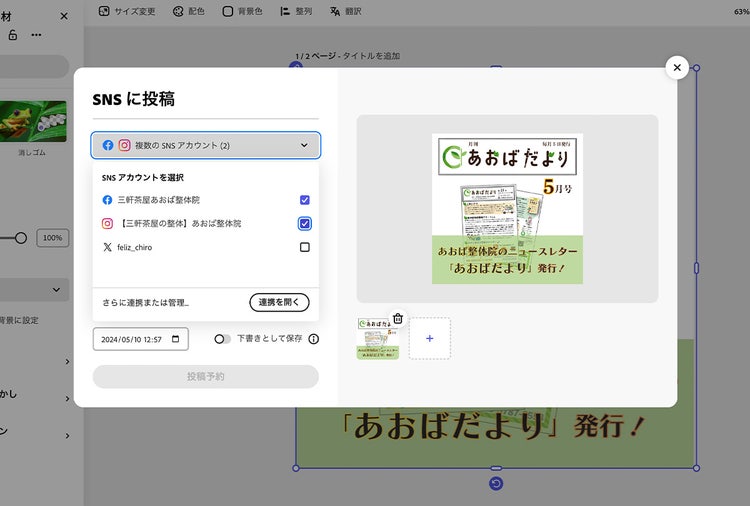Open the three-dot more options menu
This screenshot has height=506, width=750.
(36, 34)
